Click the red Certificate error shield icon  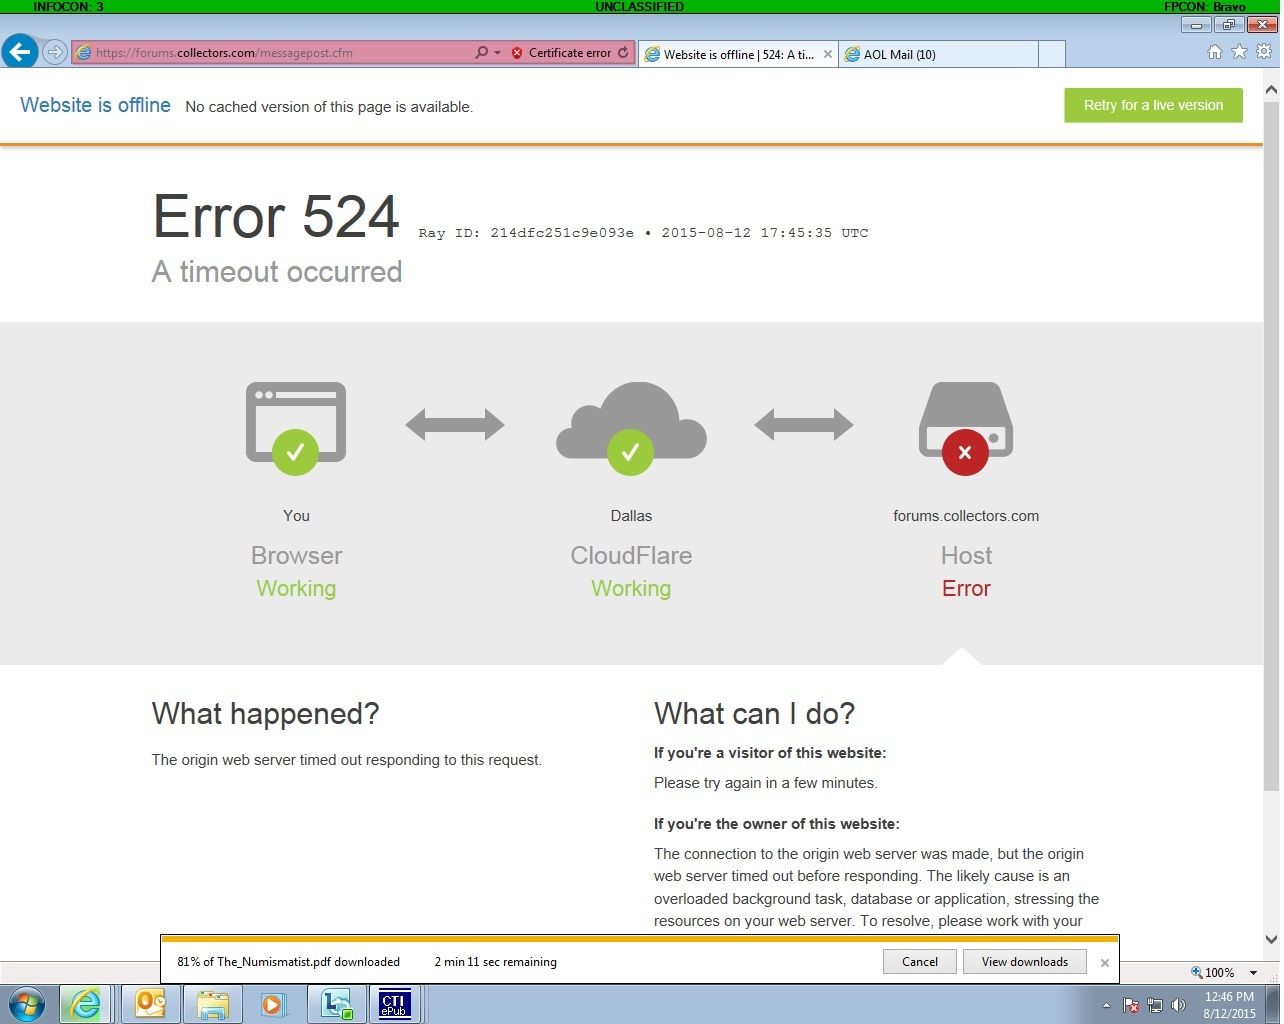(517, 53)
